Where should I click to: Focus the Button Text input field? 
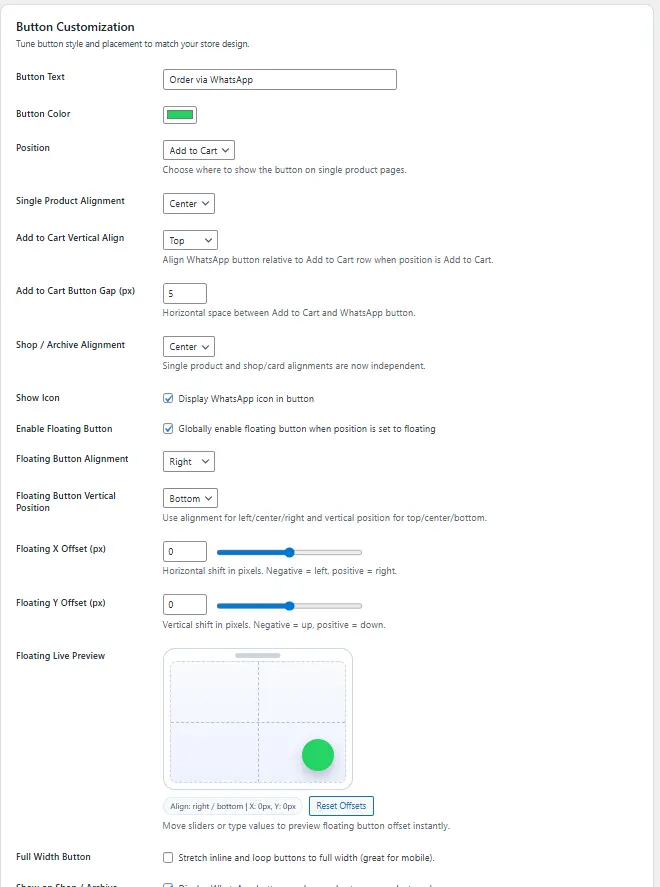[x=280, y=80]
